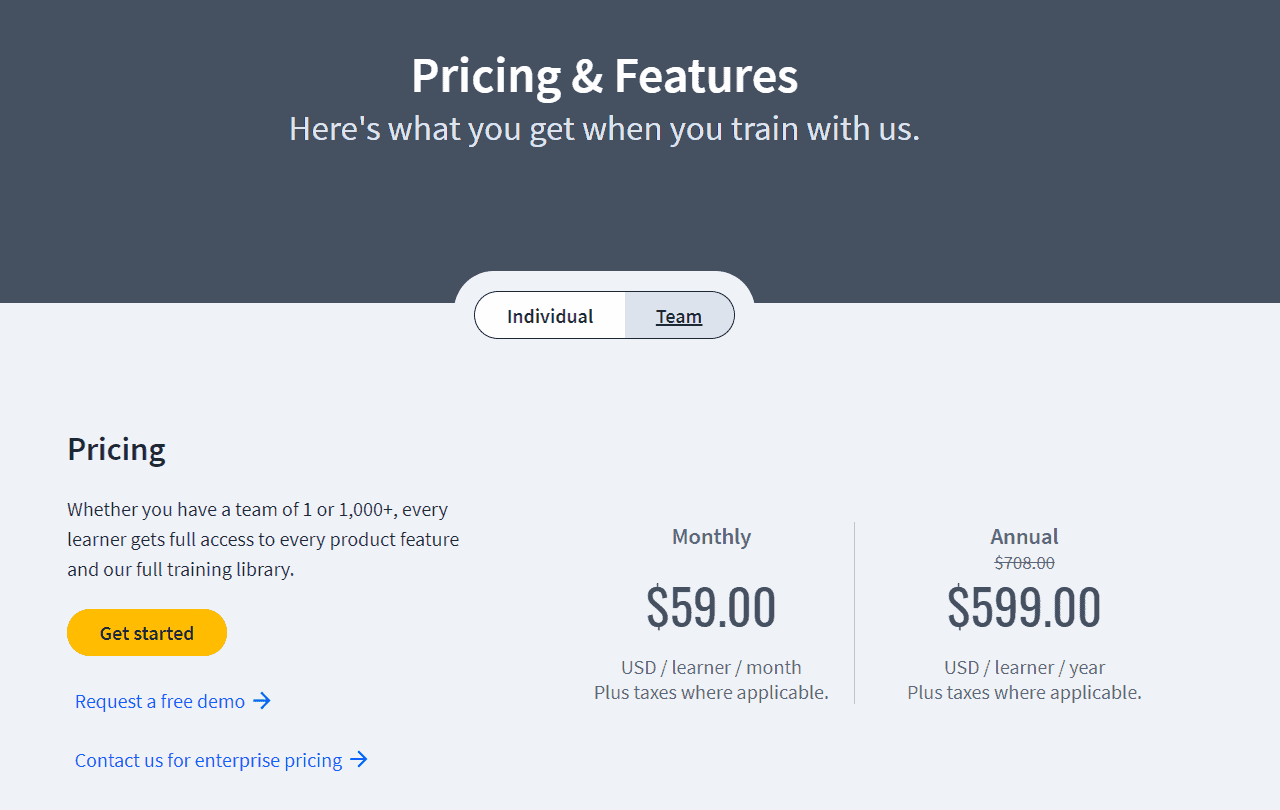Open the Request a free demo link

coord(158,701)
